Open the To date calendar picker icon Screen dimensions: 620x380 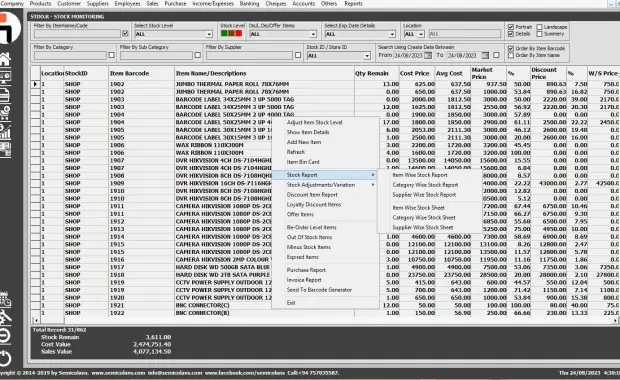click(x=485, y=55)
